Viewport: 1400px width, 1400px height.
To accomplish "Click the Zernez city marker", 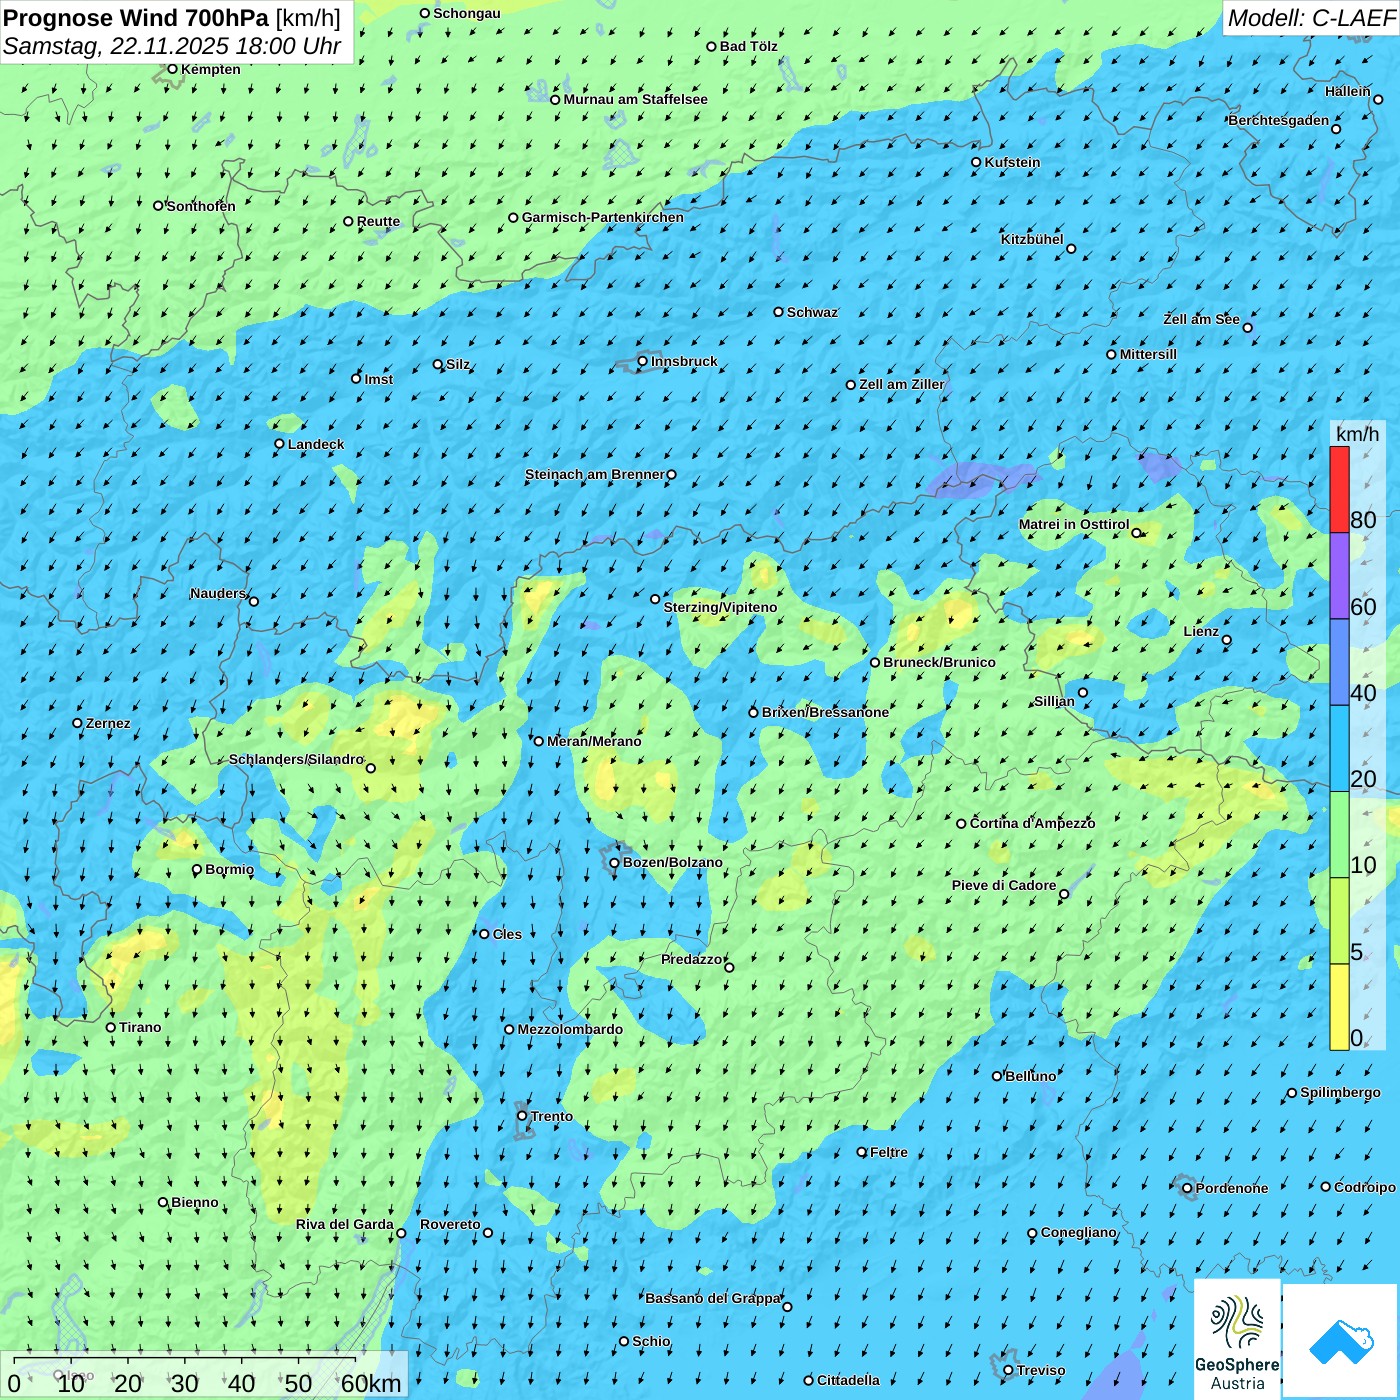I will point(78,723).
